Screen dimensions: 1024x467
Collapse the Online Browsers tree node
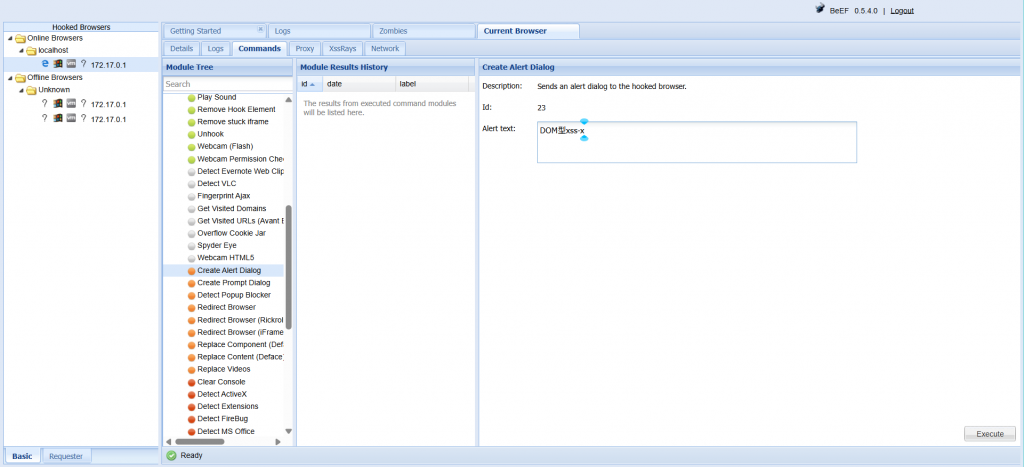9,38
